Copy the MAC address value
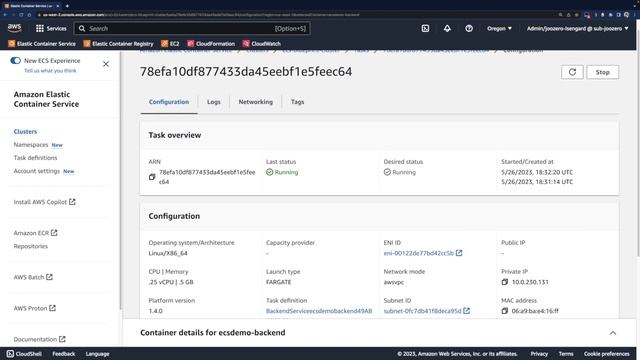 click(505, 311)
